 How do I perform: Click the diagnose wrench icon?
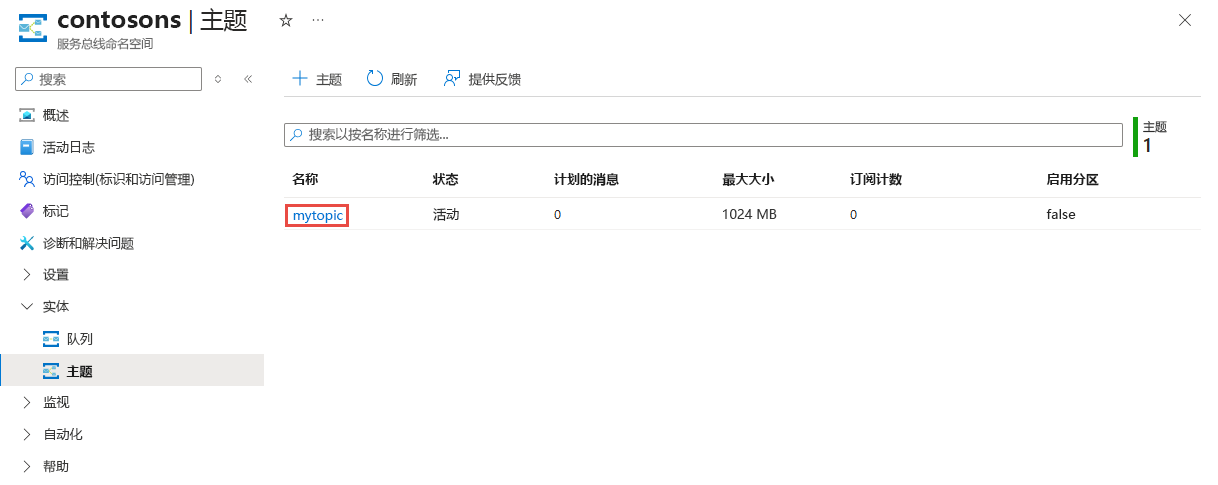tap(27, 243)
